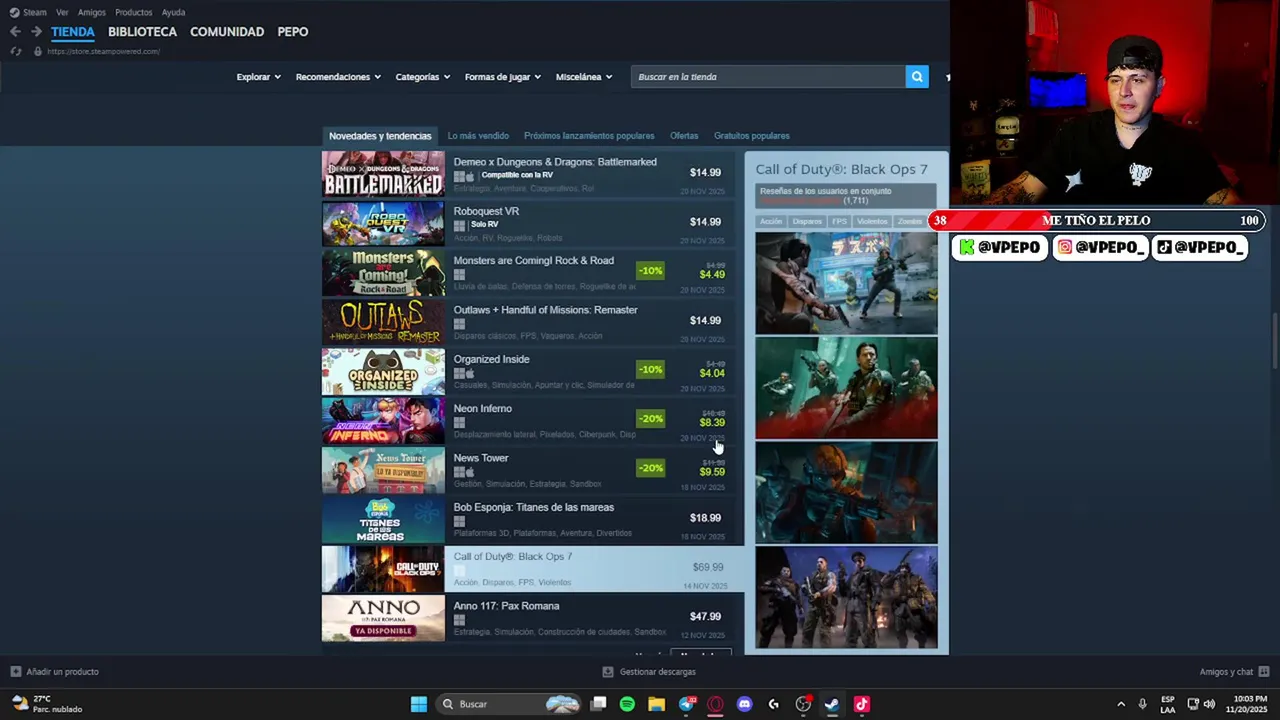Click the first Black Ops 7 preview screenshot
The height and width of the screenshot is (720, 1280).
pos(846,283)
